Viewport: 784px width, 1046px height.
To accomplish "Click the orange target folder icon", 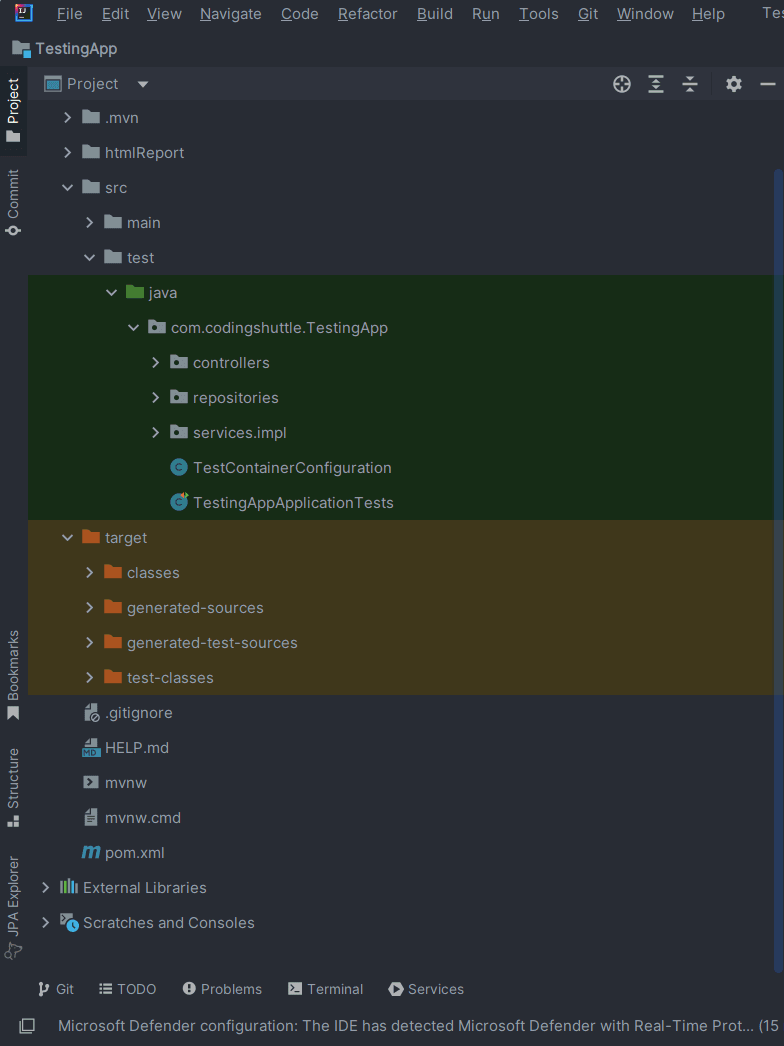I will click(91, 537).
